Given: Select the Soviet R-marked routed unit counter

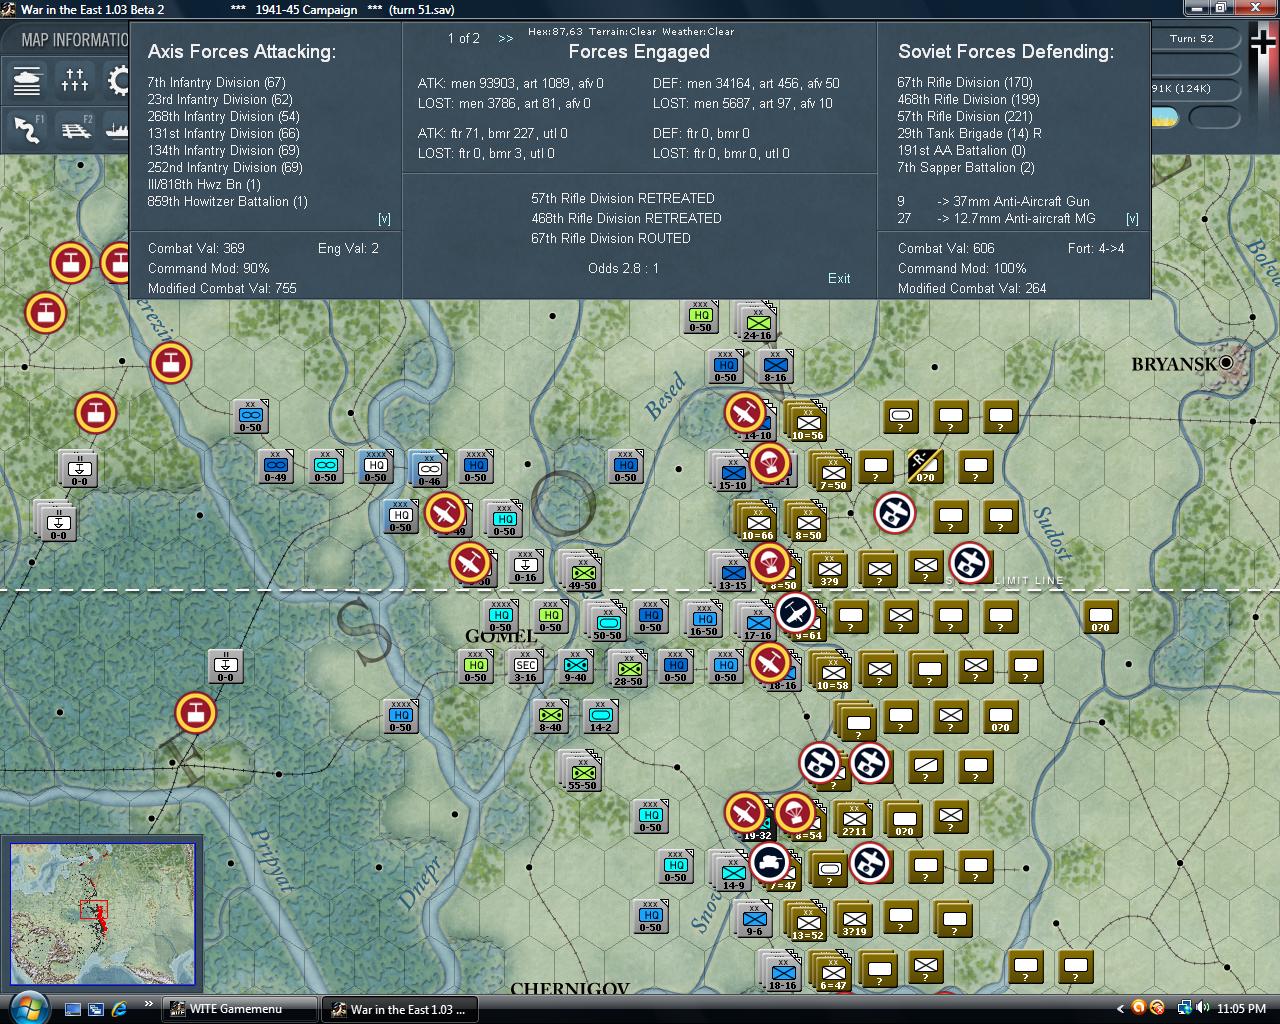Looking at the screenshot, I should (x=925, y=465).
